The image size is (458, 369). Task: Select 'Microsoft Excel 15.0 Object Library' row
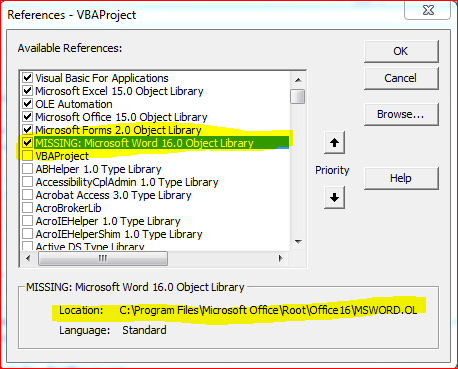pos(119,91)
